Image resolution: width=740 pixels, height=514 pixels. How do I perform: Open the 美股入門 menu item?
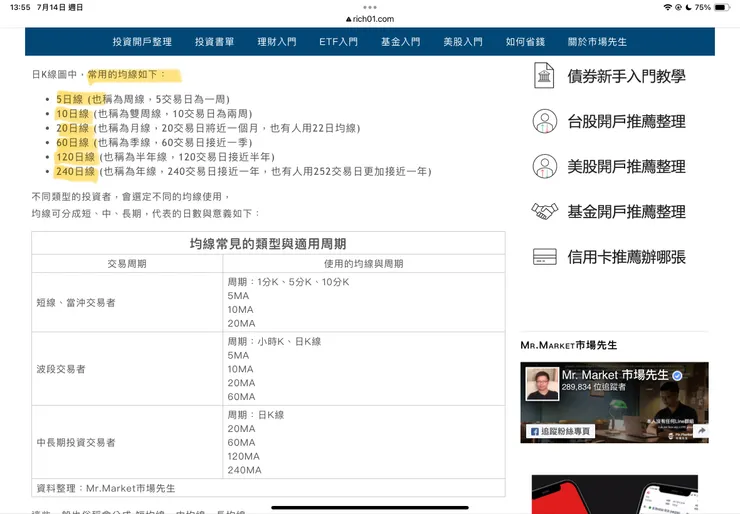tap(463, 42)
